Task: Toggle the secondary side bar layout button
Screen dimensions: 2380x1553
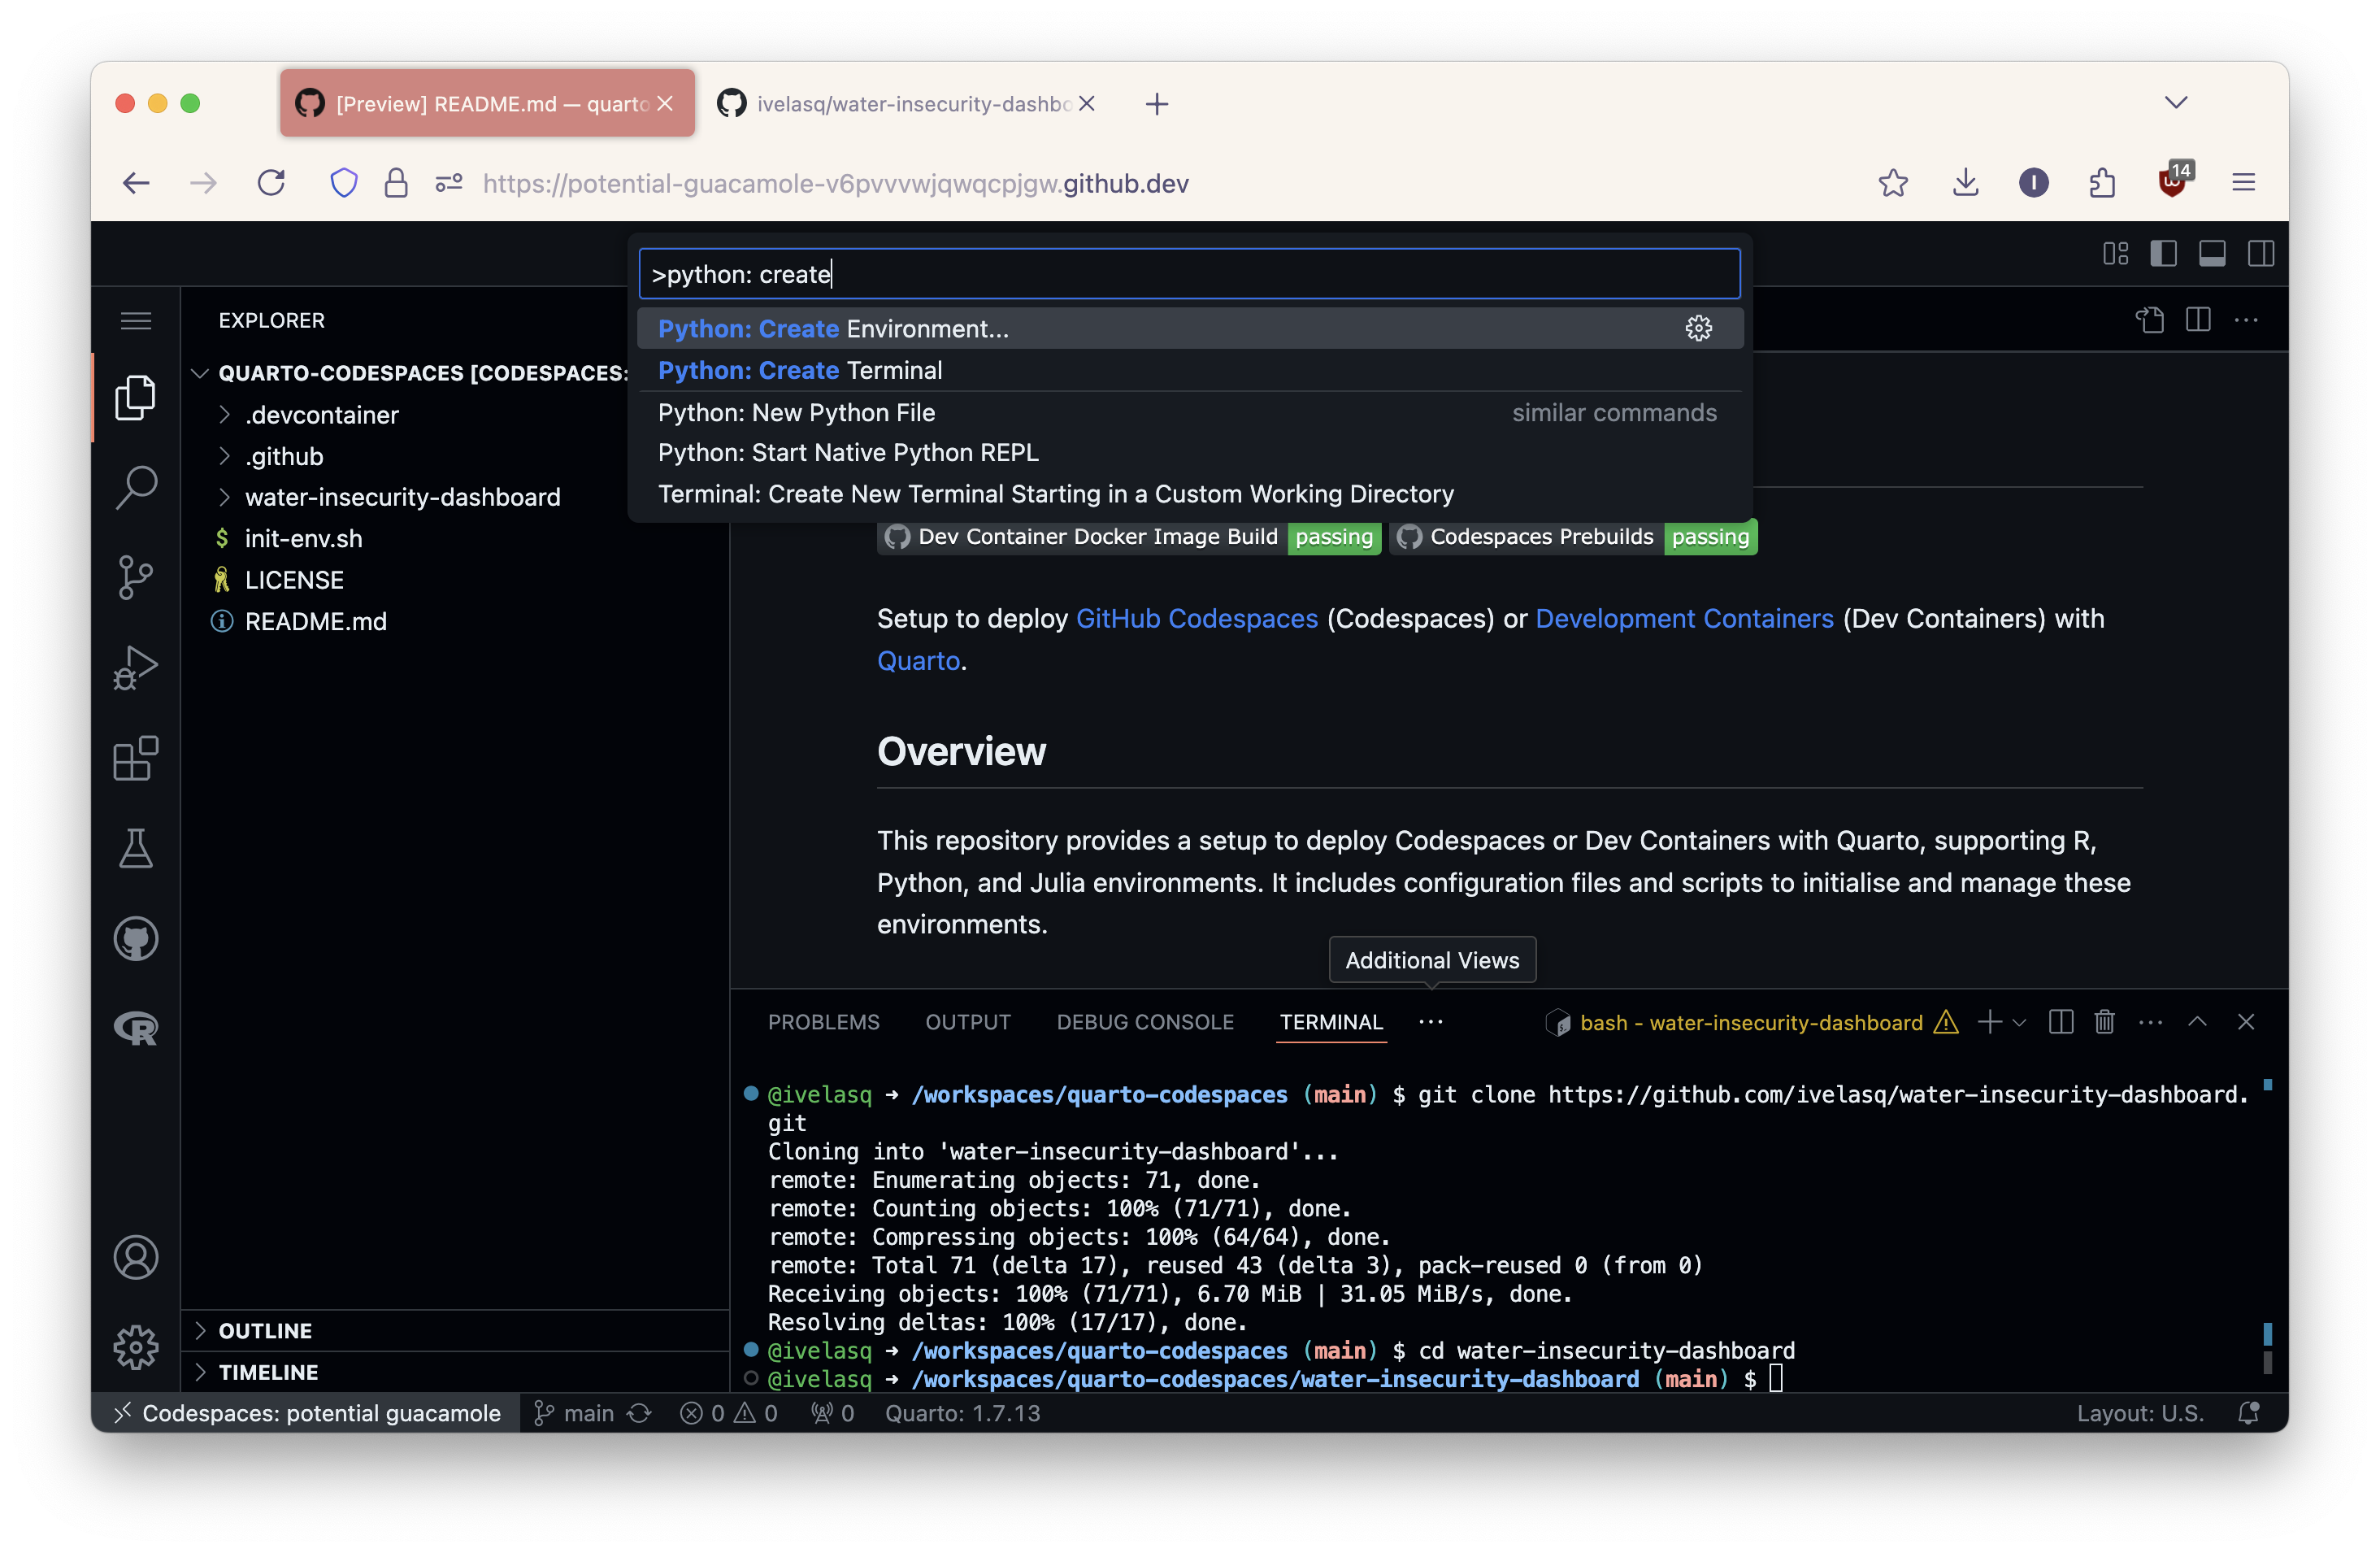Action: point(2260,253)
